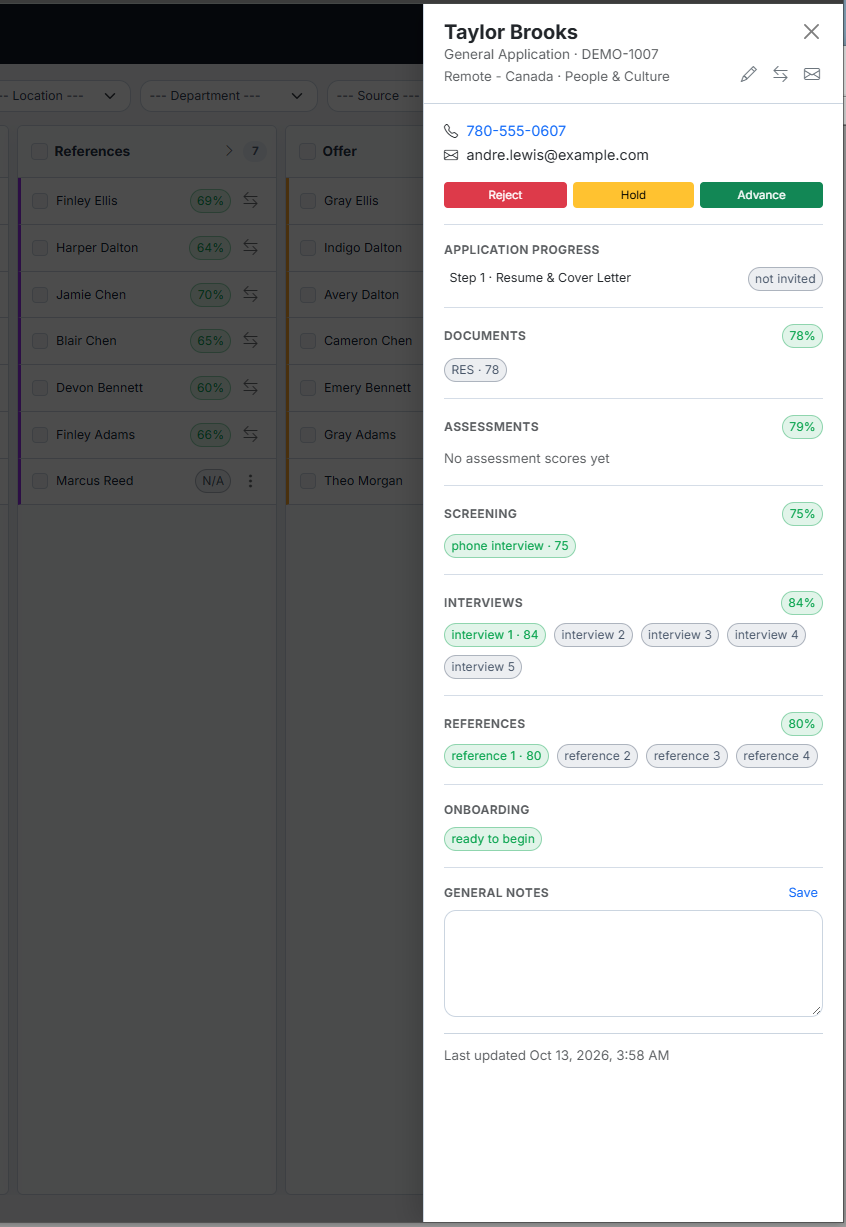
Task: Select the reference 2 chip
Action: click(598, 756)
